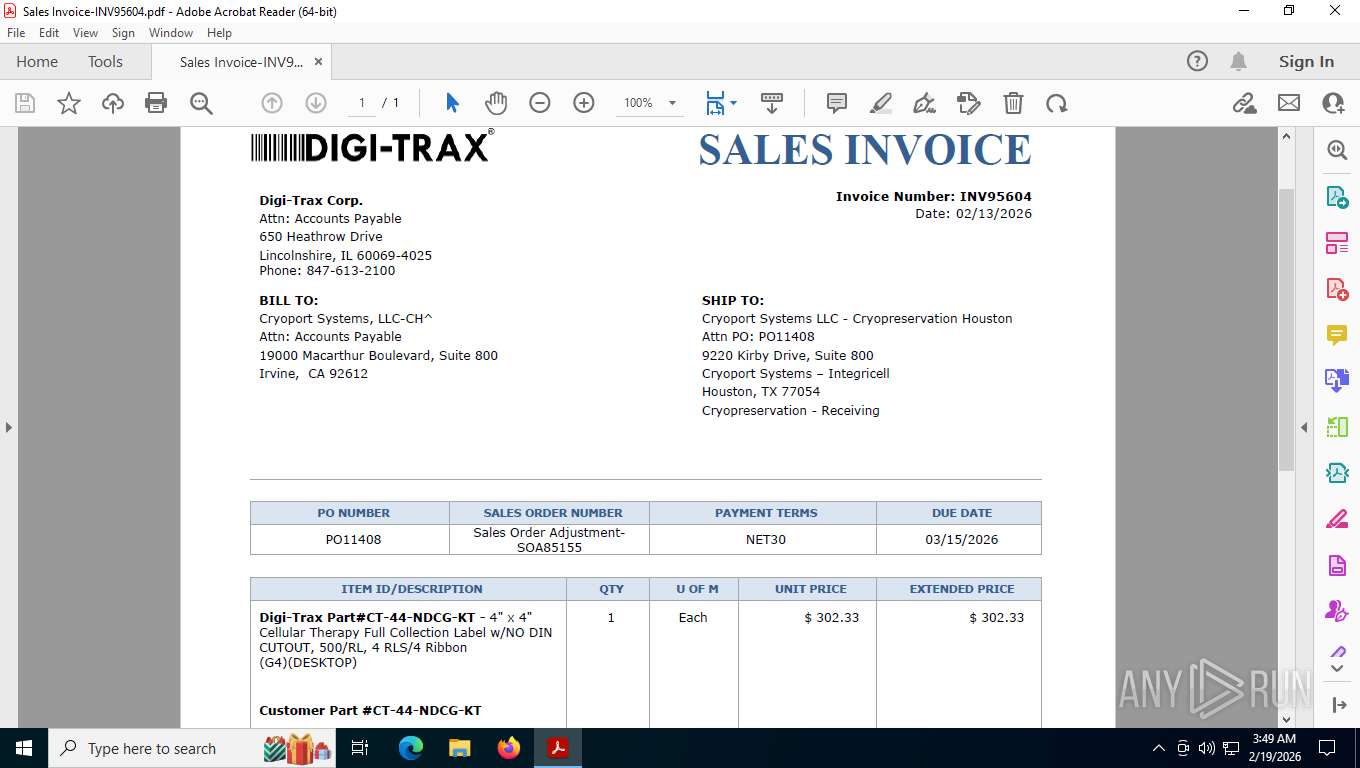Activate the Hand pan tool
The width and height of the screenshot is (1360, 768).
pos(496,103)
